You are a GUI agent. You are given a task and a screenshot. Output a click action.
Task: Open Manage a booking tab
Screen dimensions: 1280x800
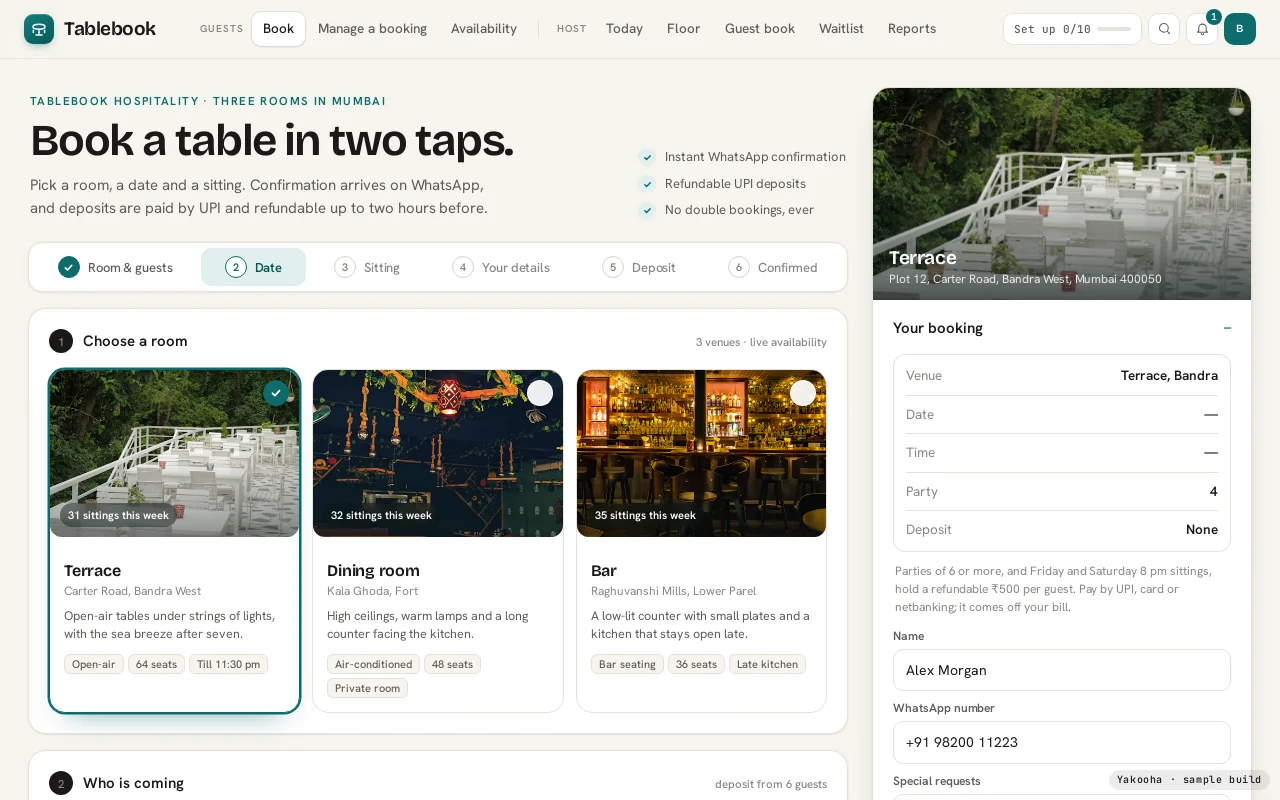[x=372, y=29]
